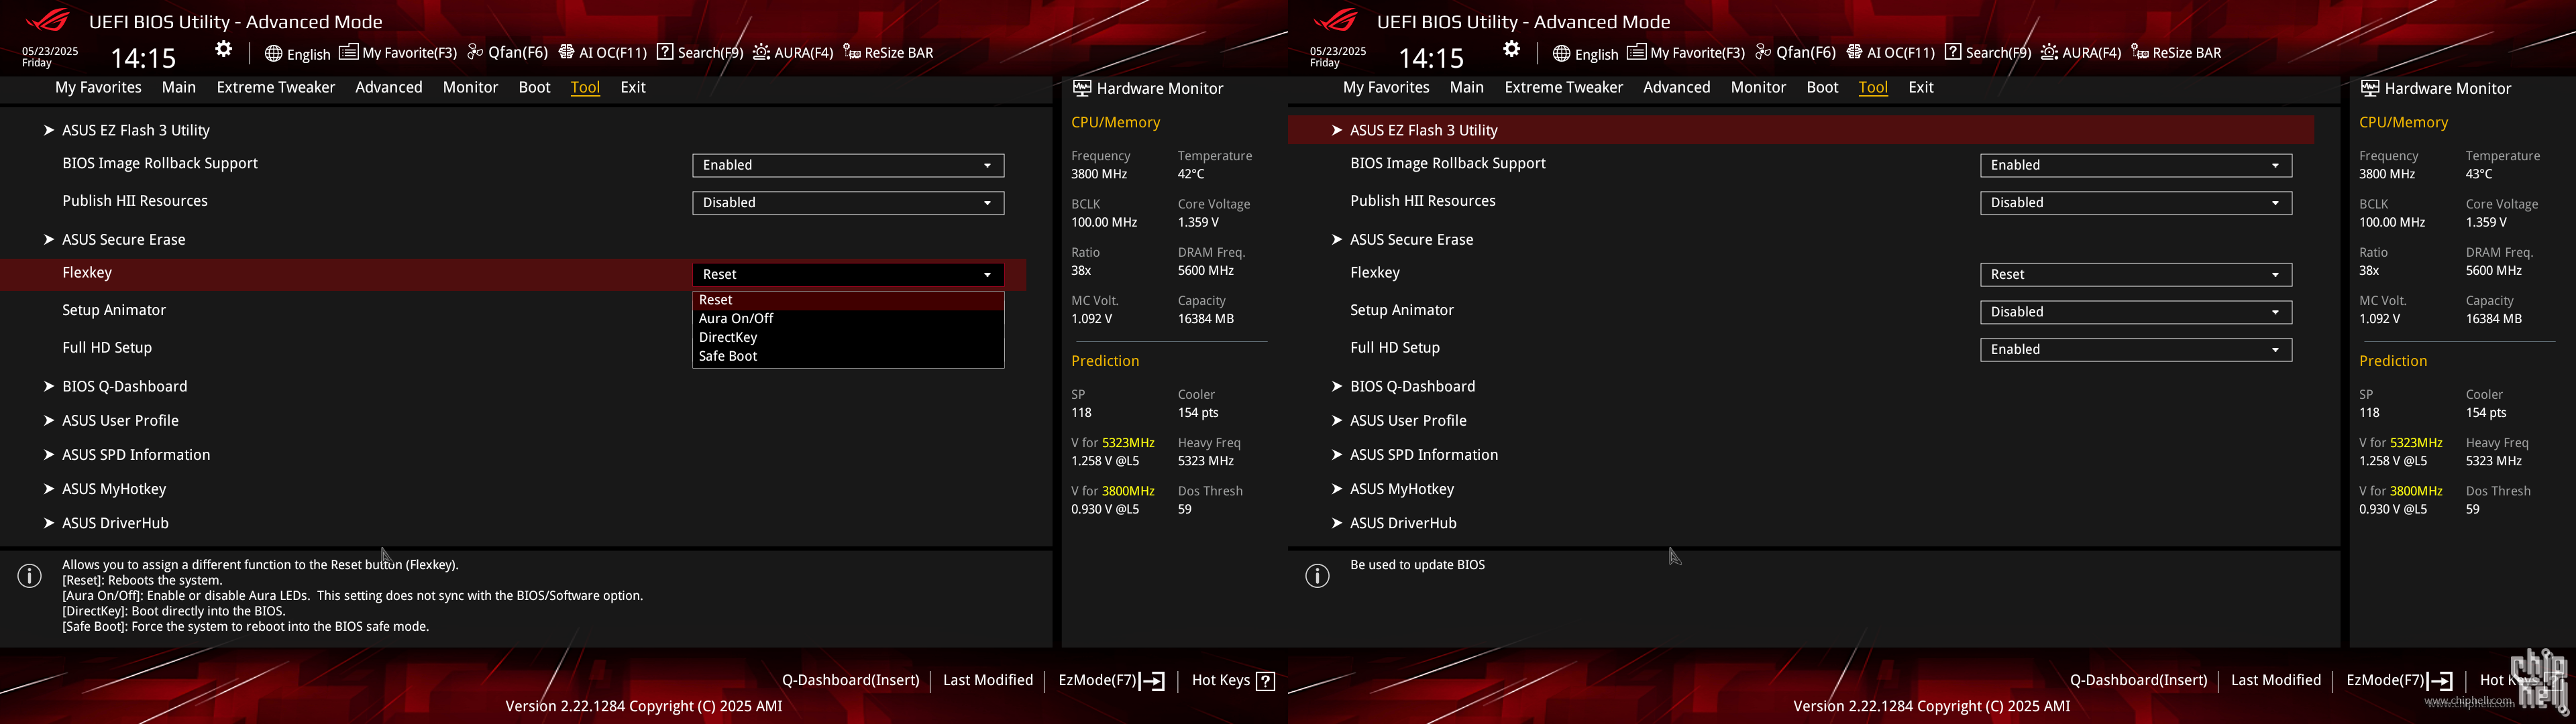Open Full HD Setup dropdown in right screen

2136,350
